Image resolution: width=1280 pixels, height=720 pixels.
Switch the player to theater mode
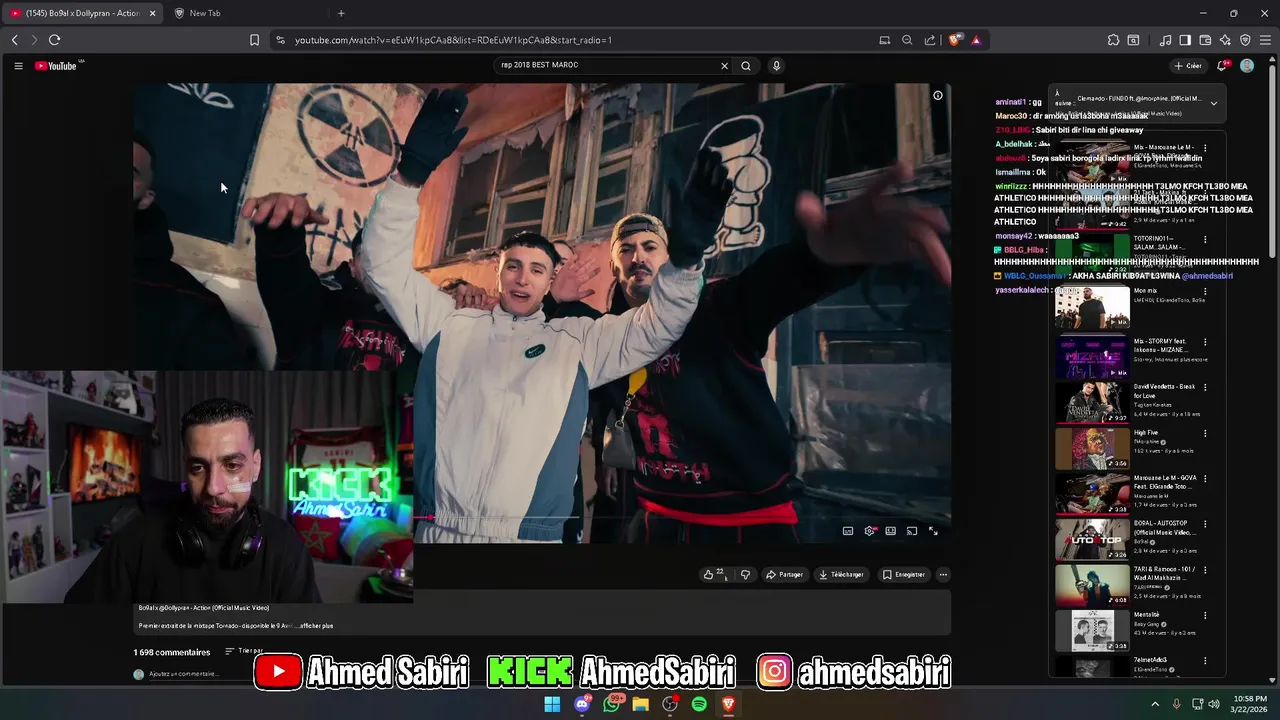coord(890,531)
